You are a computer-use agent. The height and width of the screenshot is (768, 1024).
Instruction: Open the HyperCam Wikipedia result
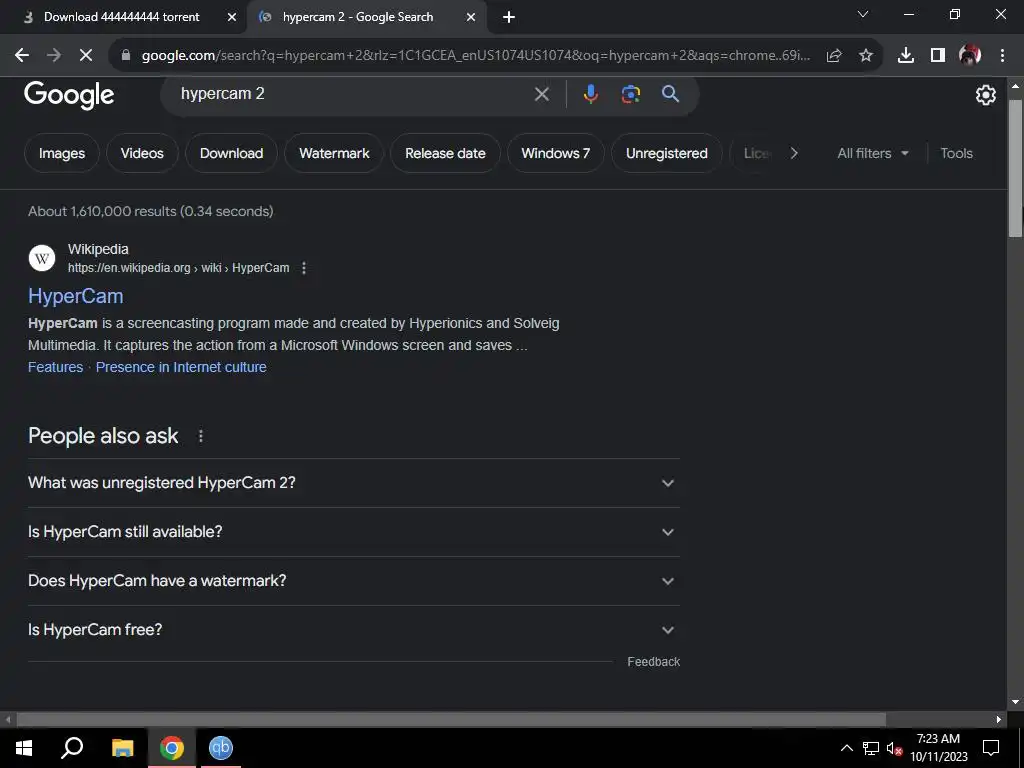[x=76, y=296]
